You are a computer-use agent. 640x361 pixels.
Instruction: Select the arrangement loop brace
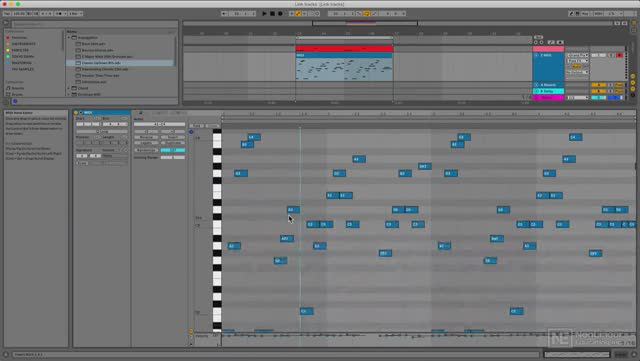344,38
